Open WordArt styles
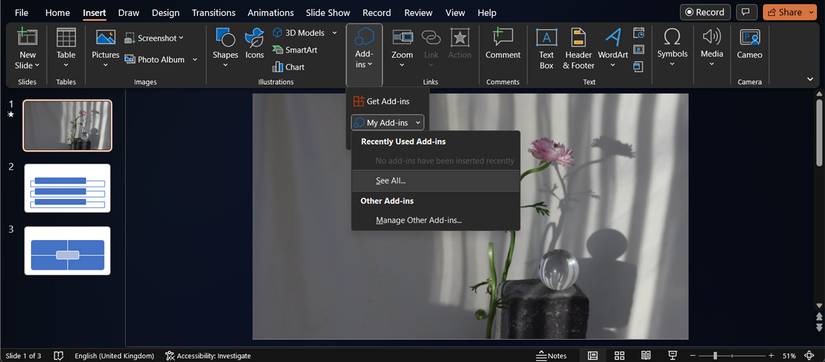The image size is (825, 362). pos(613,48)
